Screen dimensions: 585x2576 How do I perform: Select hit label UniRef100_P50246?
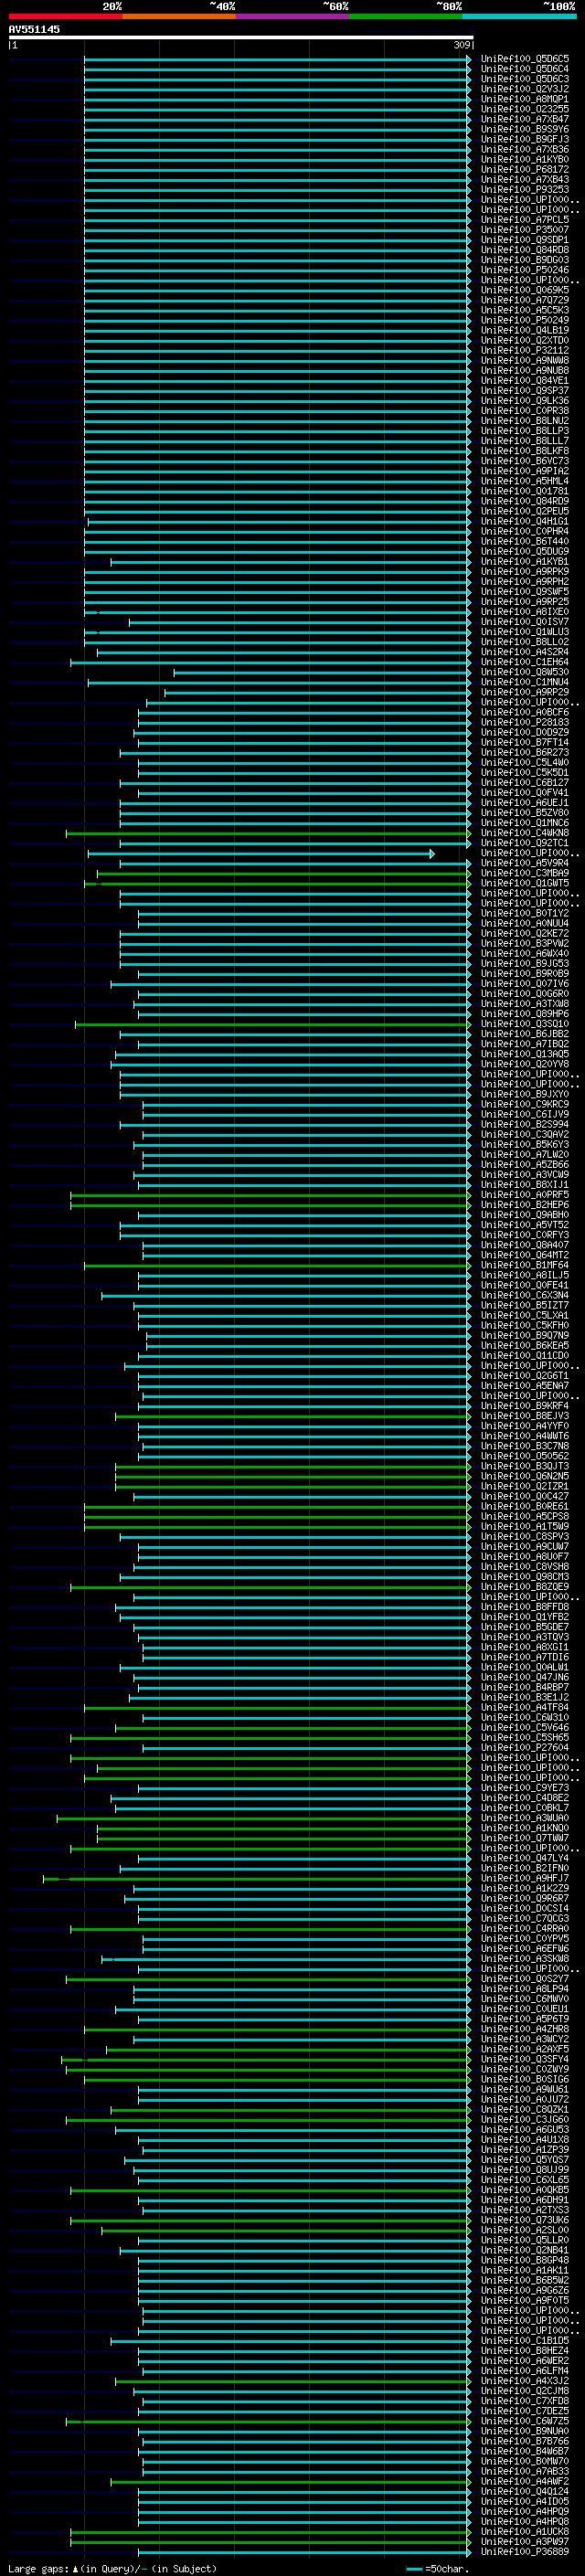coord(525,270)
